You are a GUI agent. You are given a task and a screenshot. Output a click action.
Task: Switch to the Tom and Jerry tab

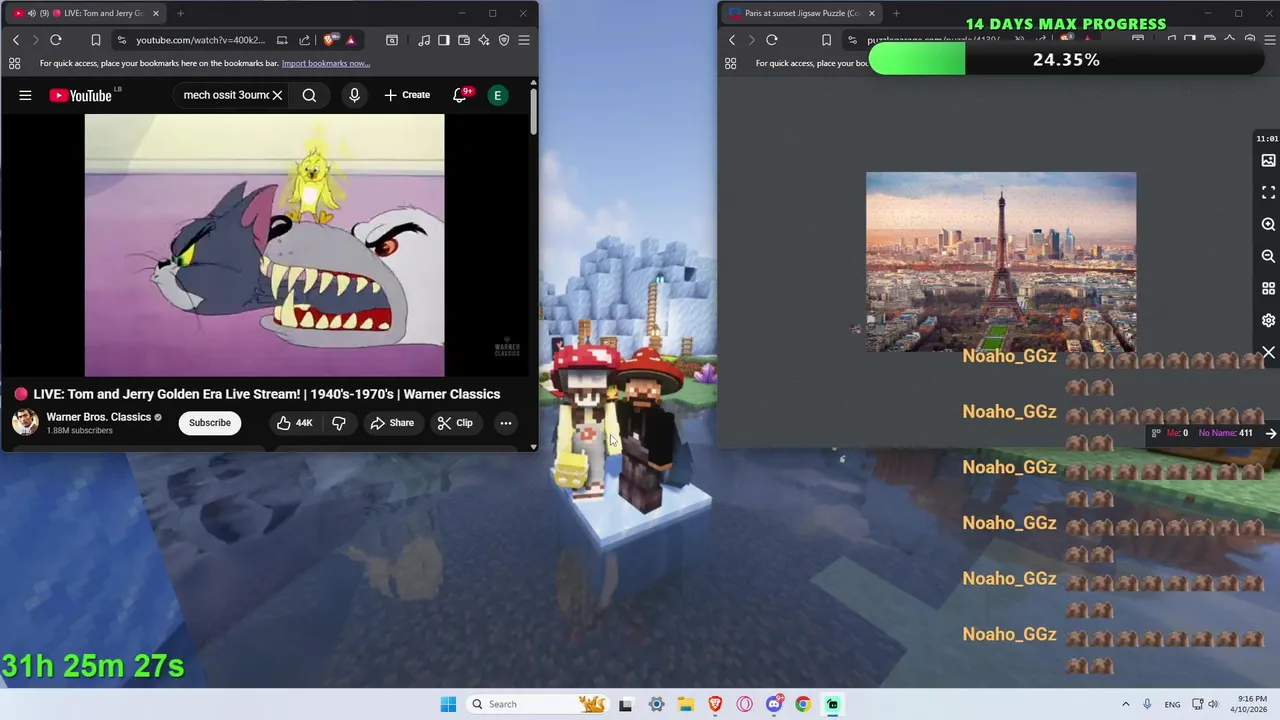pyautogui.click(x=85, y=13)
